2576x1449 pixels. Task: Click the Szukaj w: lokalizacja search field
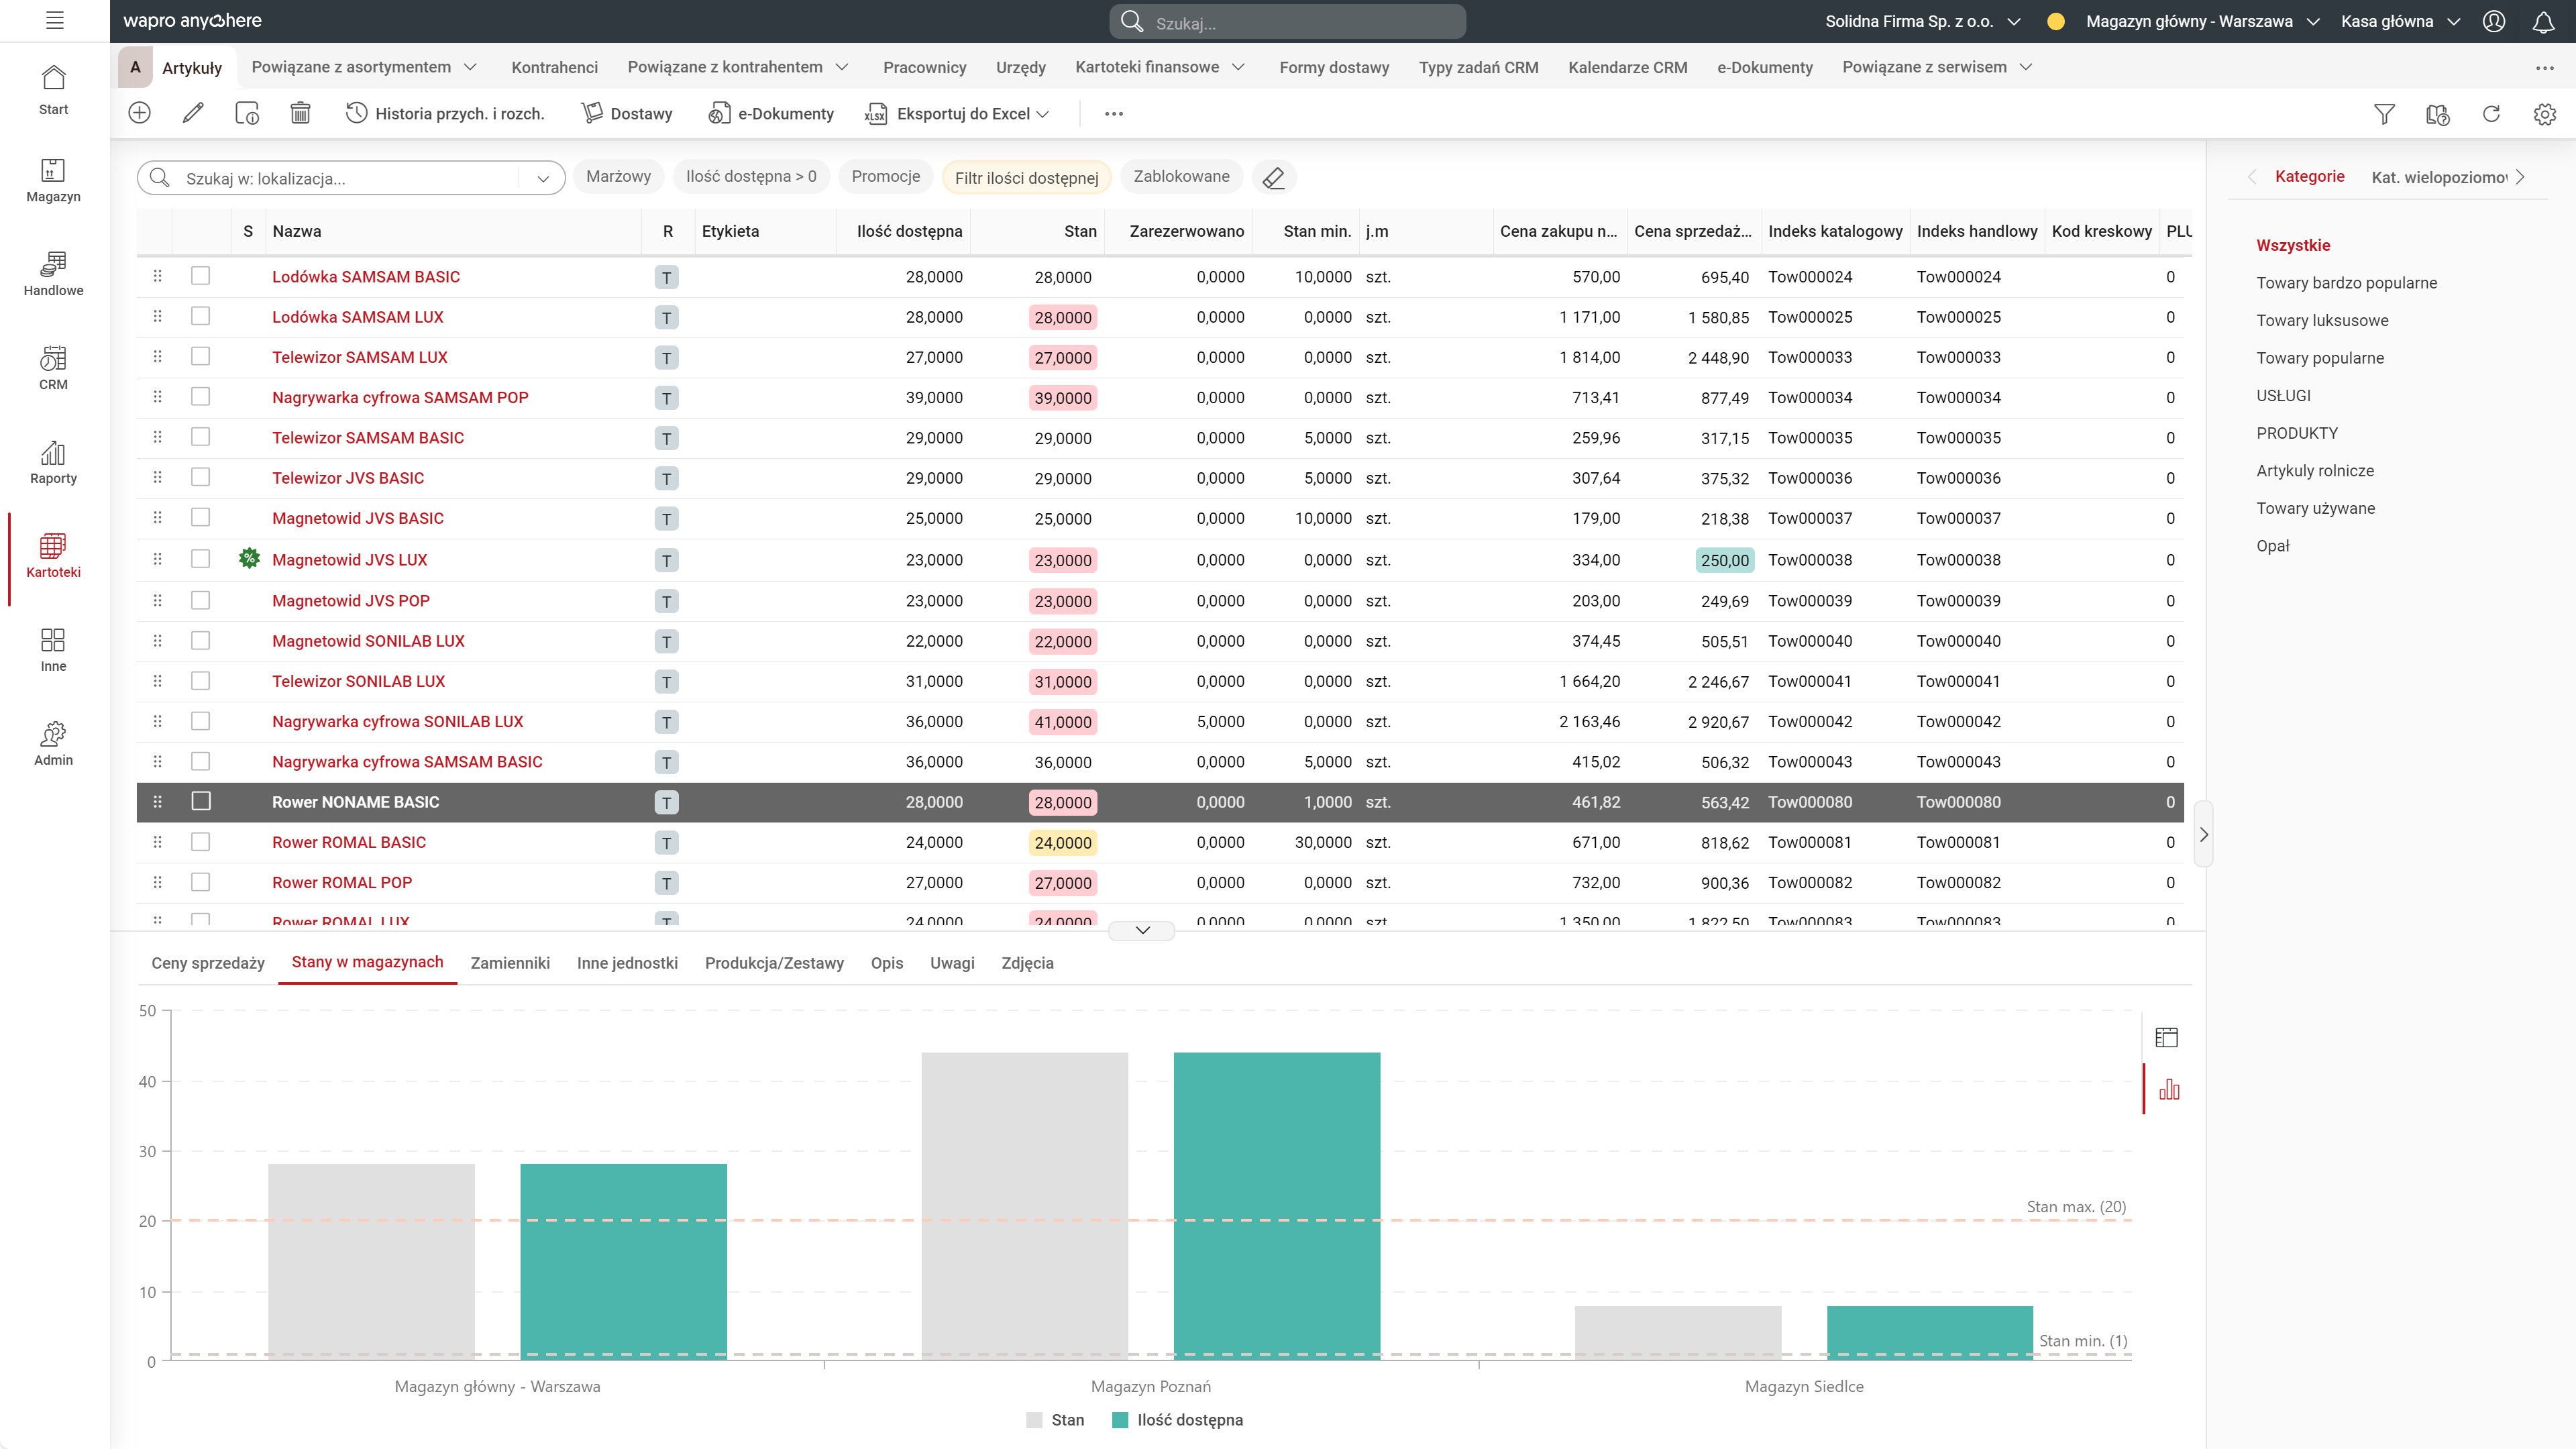pyautogui.click(x=340, y=178)
